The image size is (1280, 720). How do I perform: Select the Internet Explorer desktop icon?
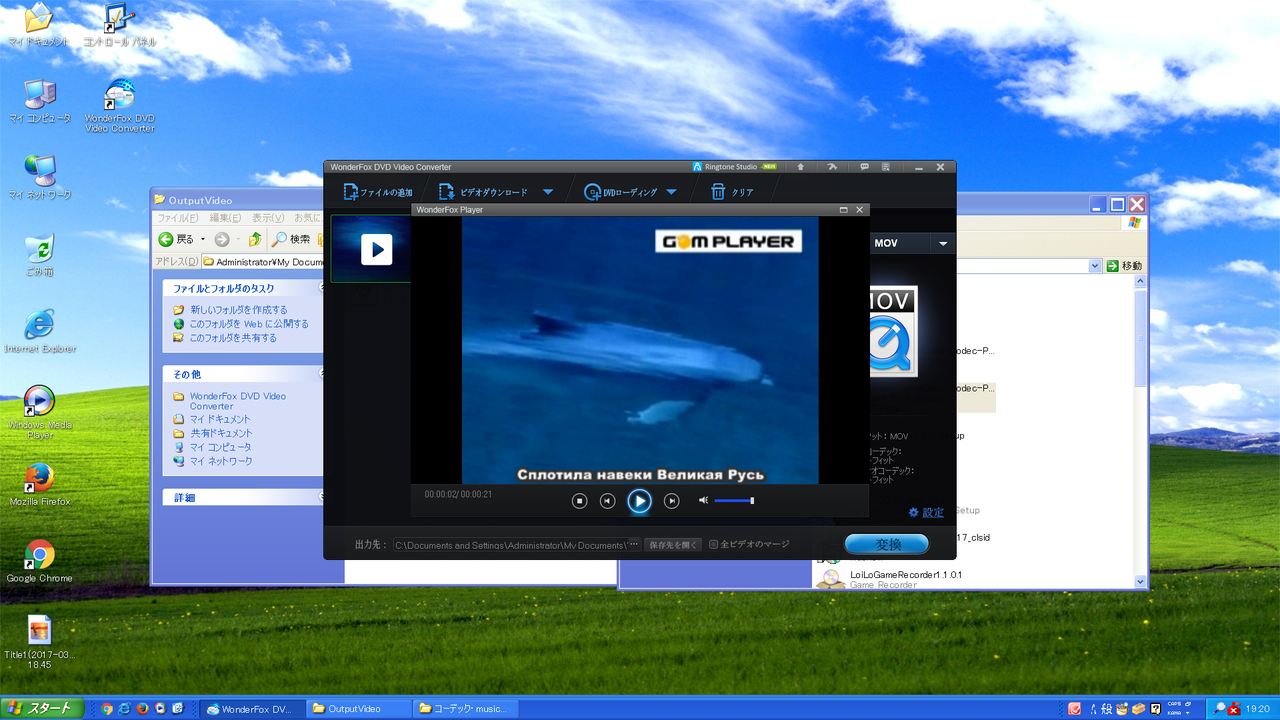(39, 331)
